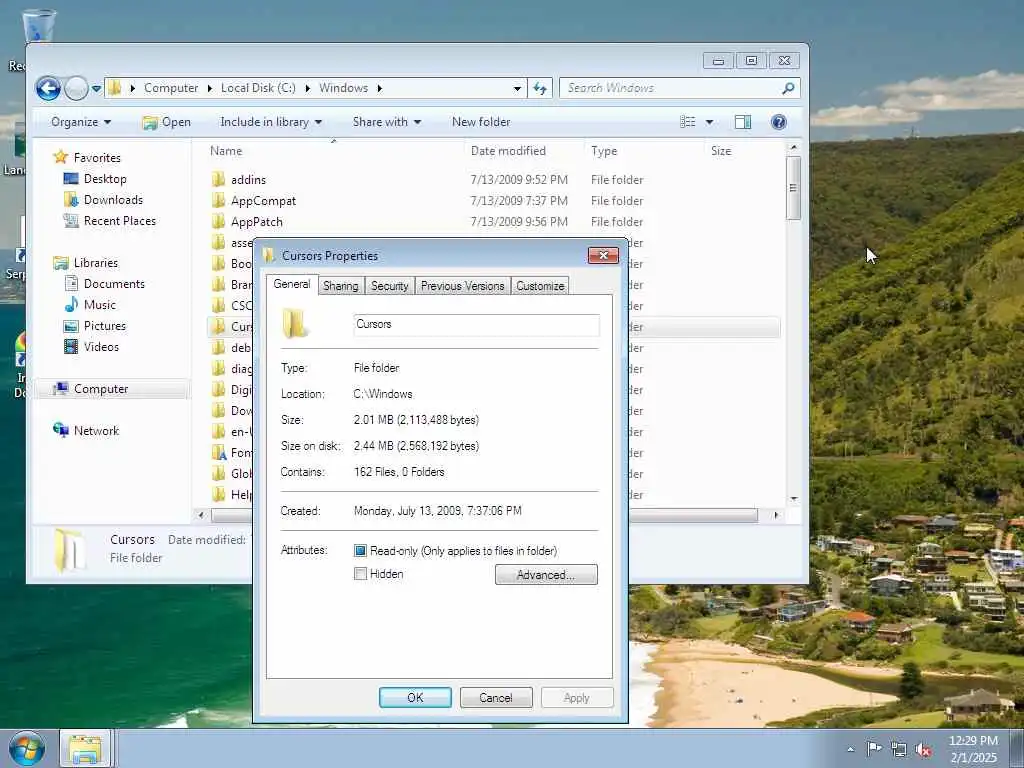Expand the Include in library menu
Screen dimensions: 1024x768
271,122
